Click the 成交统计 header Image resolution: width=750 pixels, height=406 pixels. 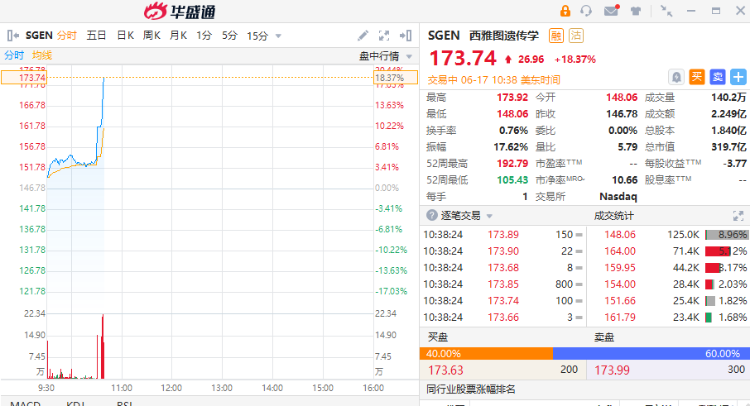[614, 216]
